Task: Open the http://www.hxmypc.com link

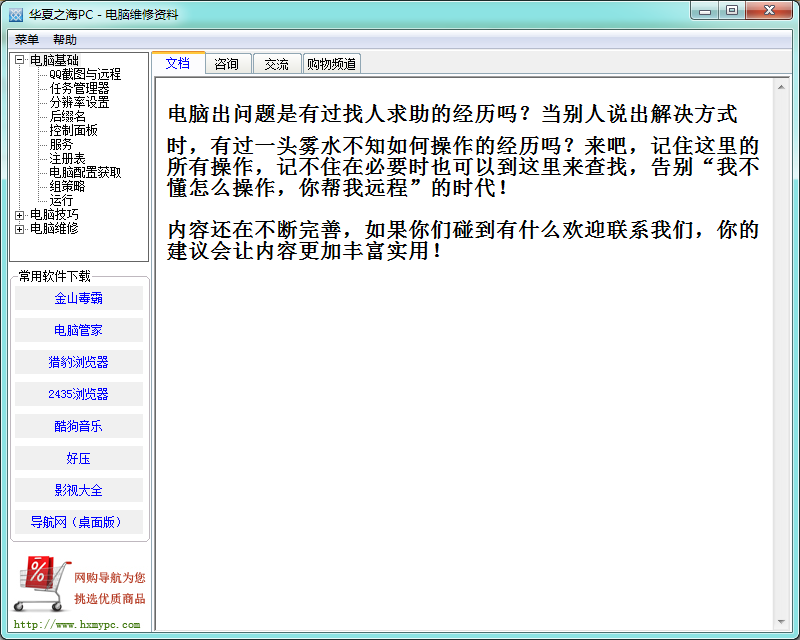Action: pos(77,625)
